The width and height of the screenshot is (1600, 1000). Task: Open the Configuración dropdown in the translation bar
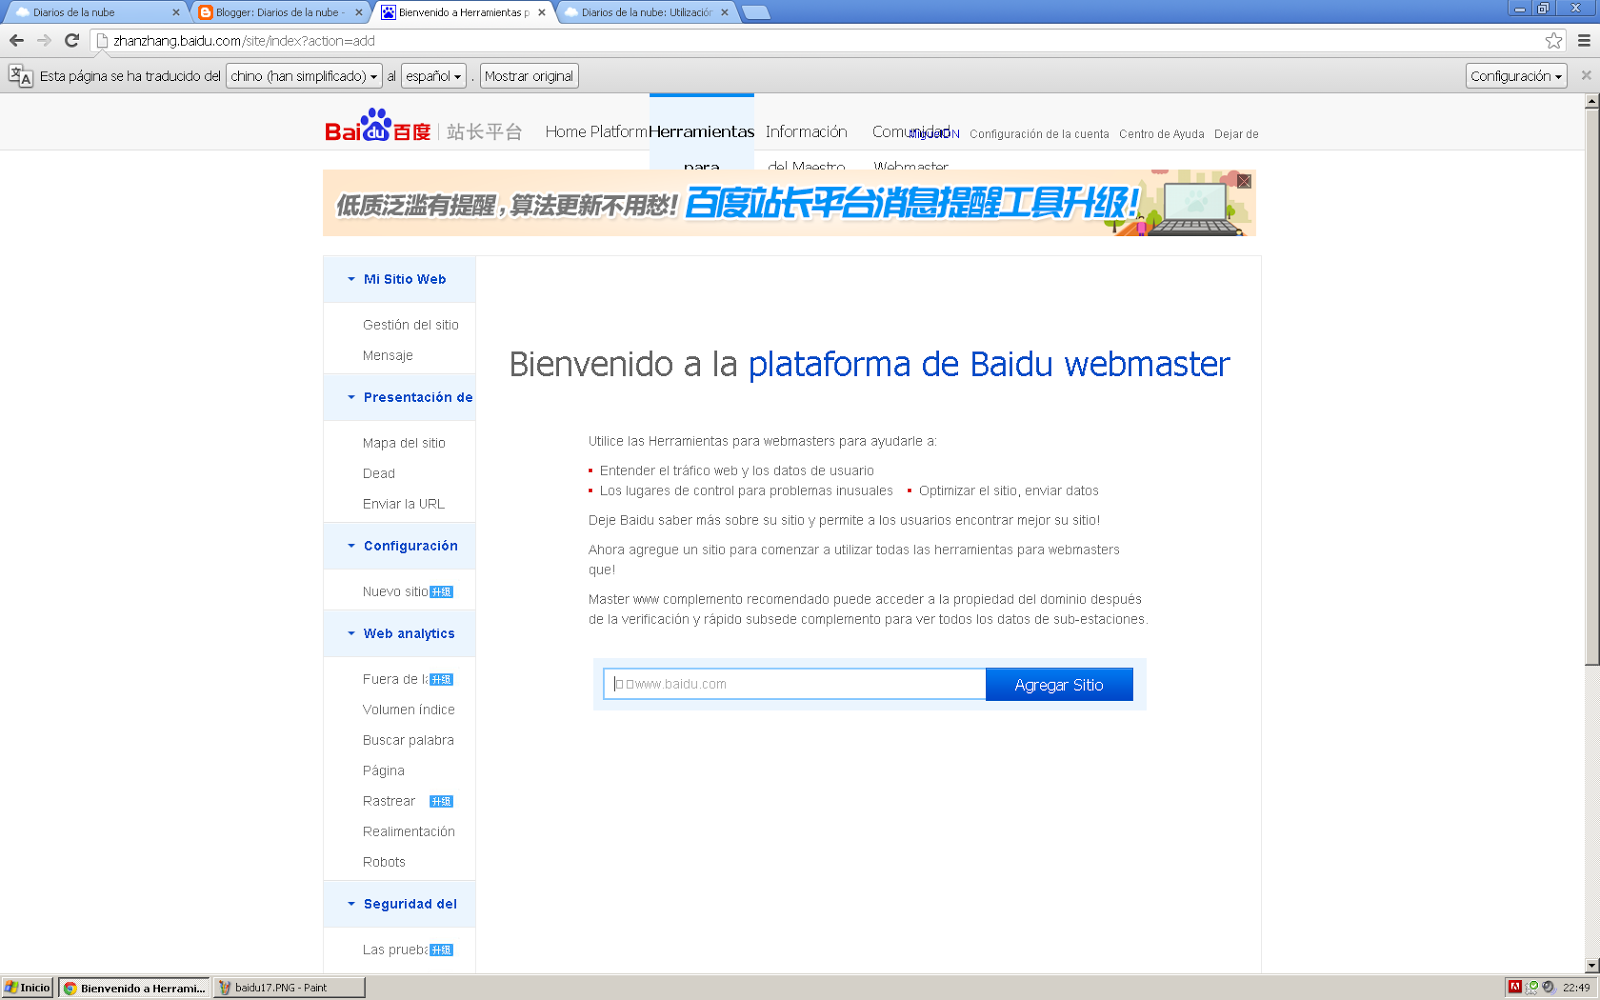point(1516,76)
